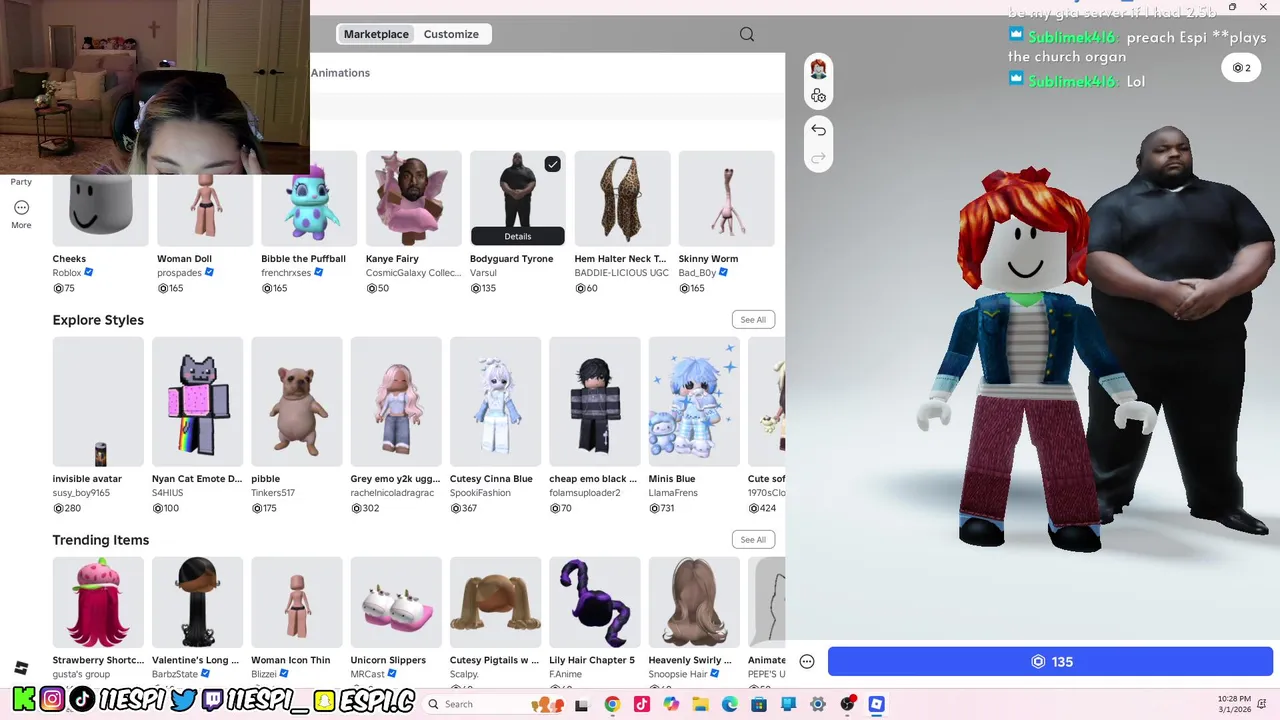Image resolution: width=1280 pixels, height=720 pixels.
Task: Click the undo arrow in avatar preview
Action: coord(818,130)
